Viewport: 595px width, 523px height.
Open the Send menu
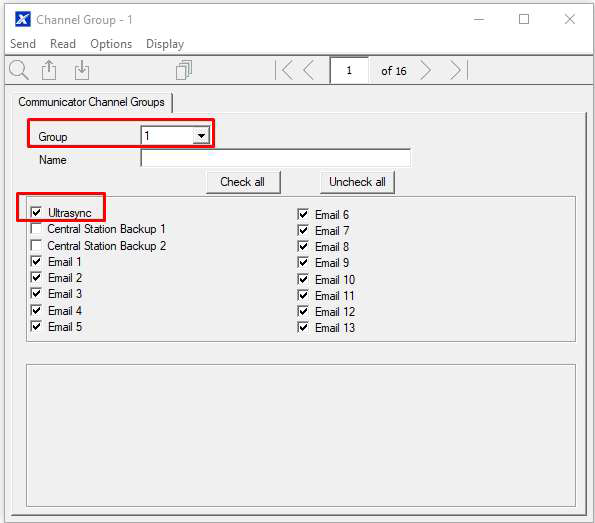pyautogui.click(x=23, y=44)
